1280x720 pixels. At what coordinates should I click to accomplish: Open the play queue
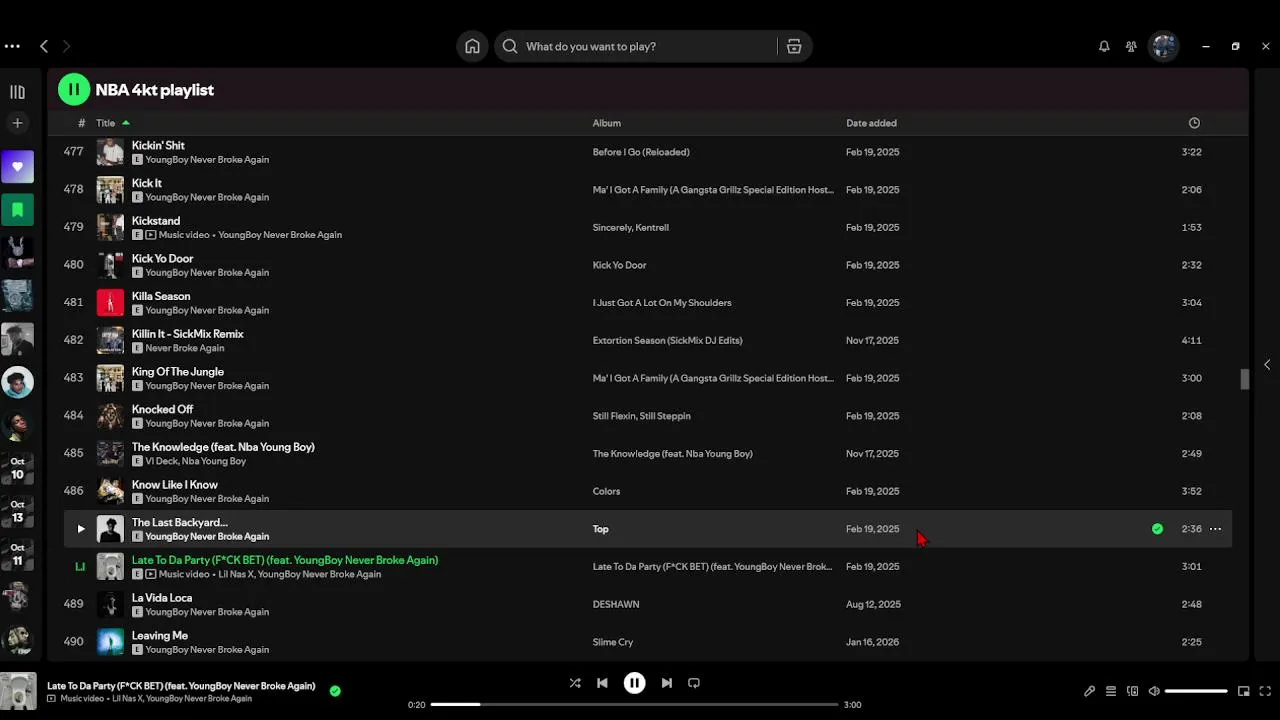click(x=1111, y=691)
